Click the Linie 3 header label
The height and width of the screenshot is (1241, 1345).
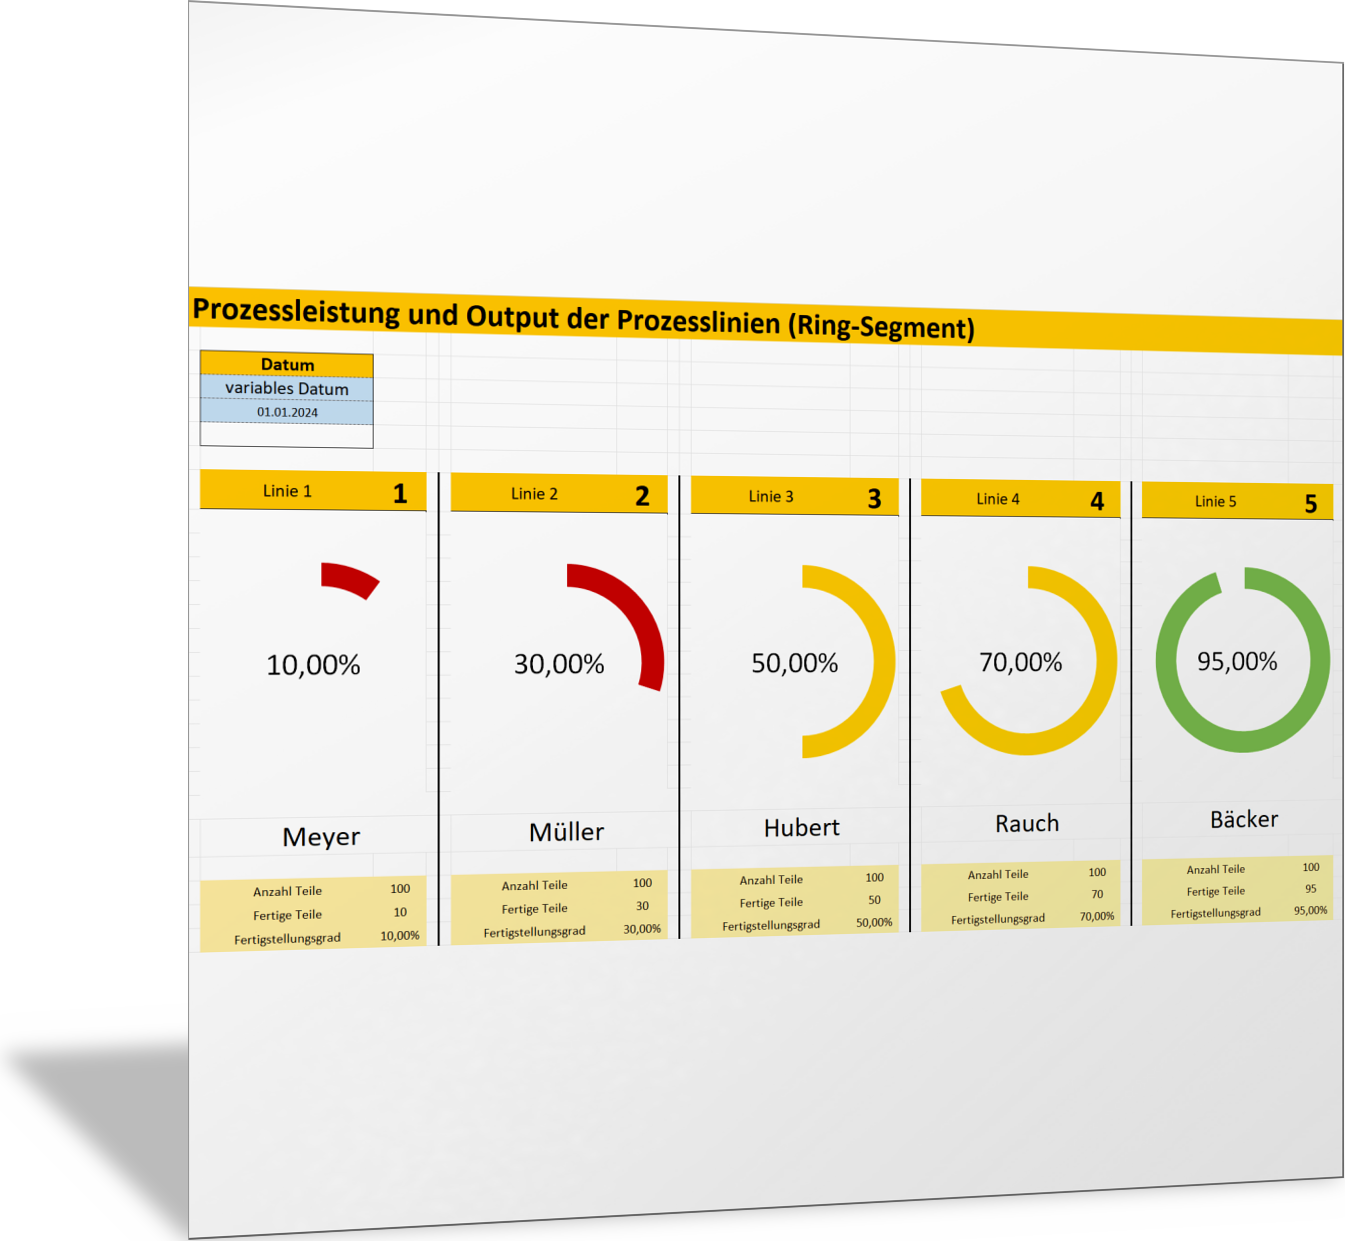click(x=770, y=497)
